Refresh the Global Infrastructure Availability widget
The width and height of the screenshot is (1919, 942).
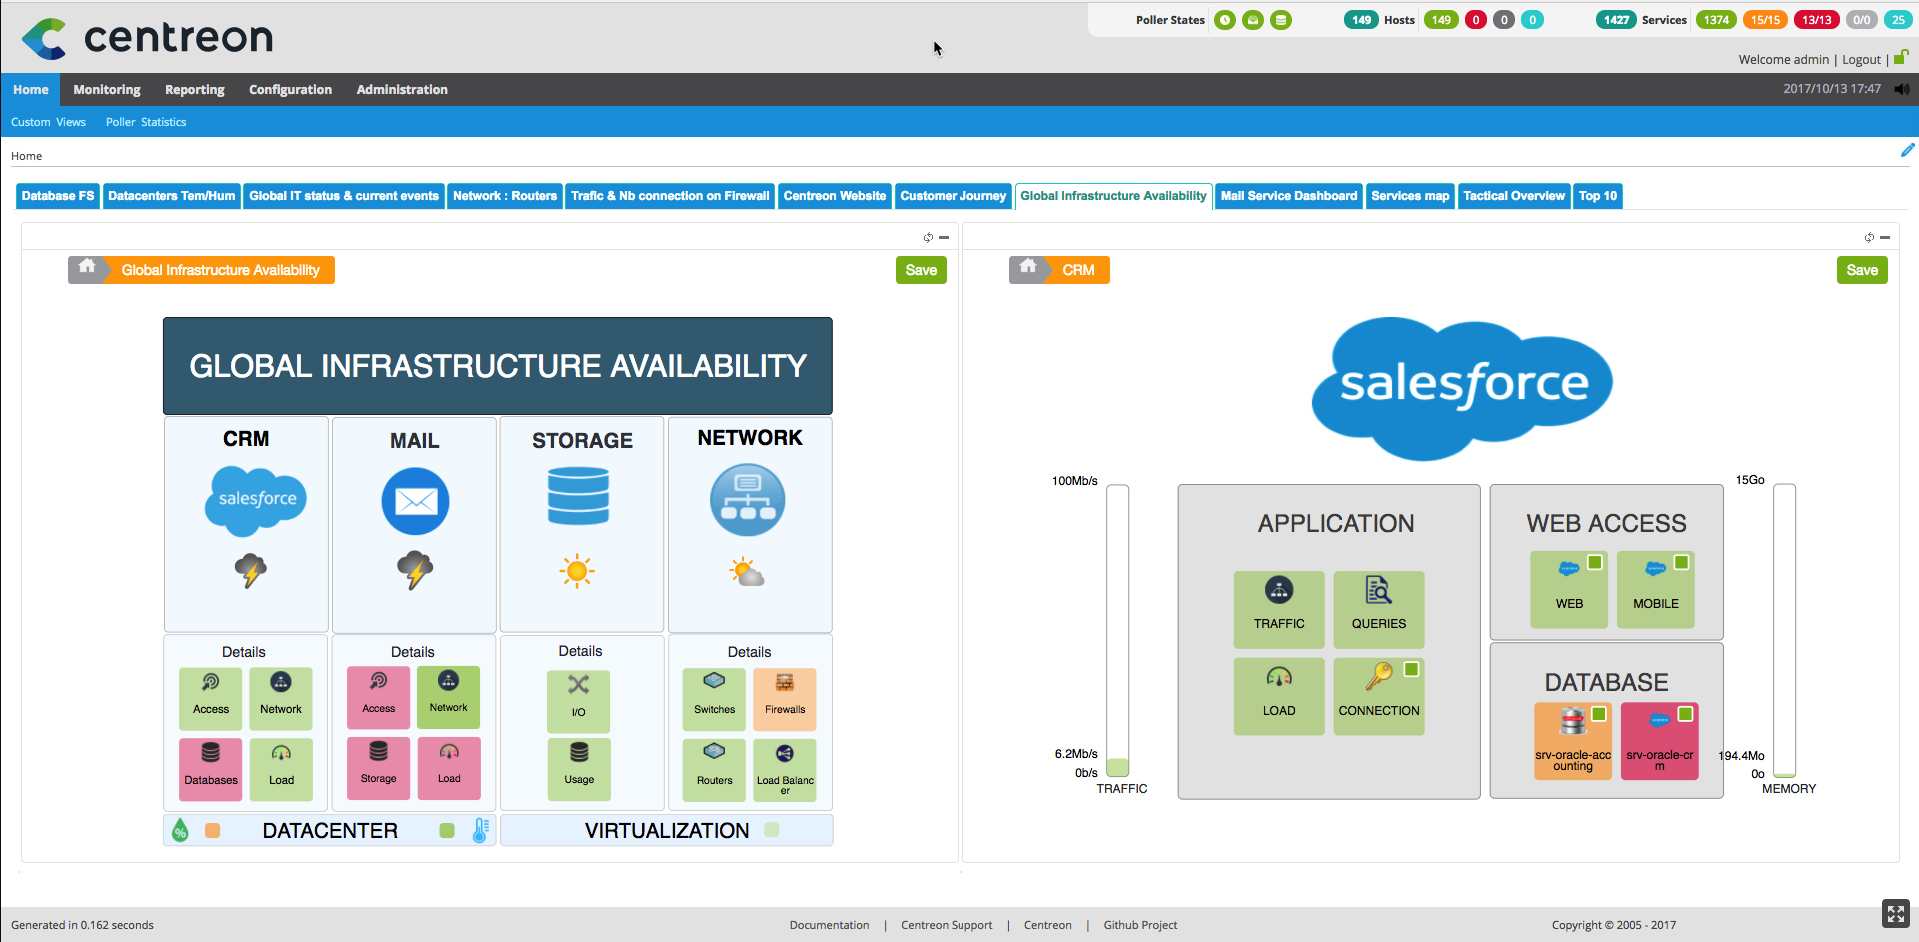pos(928,237)
